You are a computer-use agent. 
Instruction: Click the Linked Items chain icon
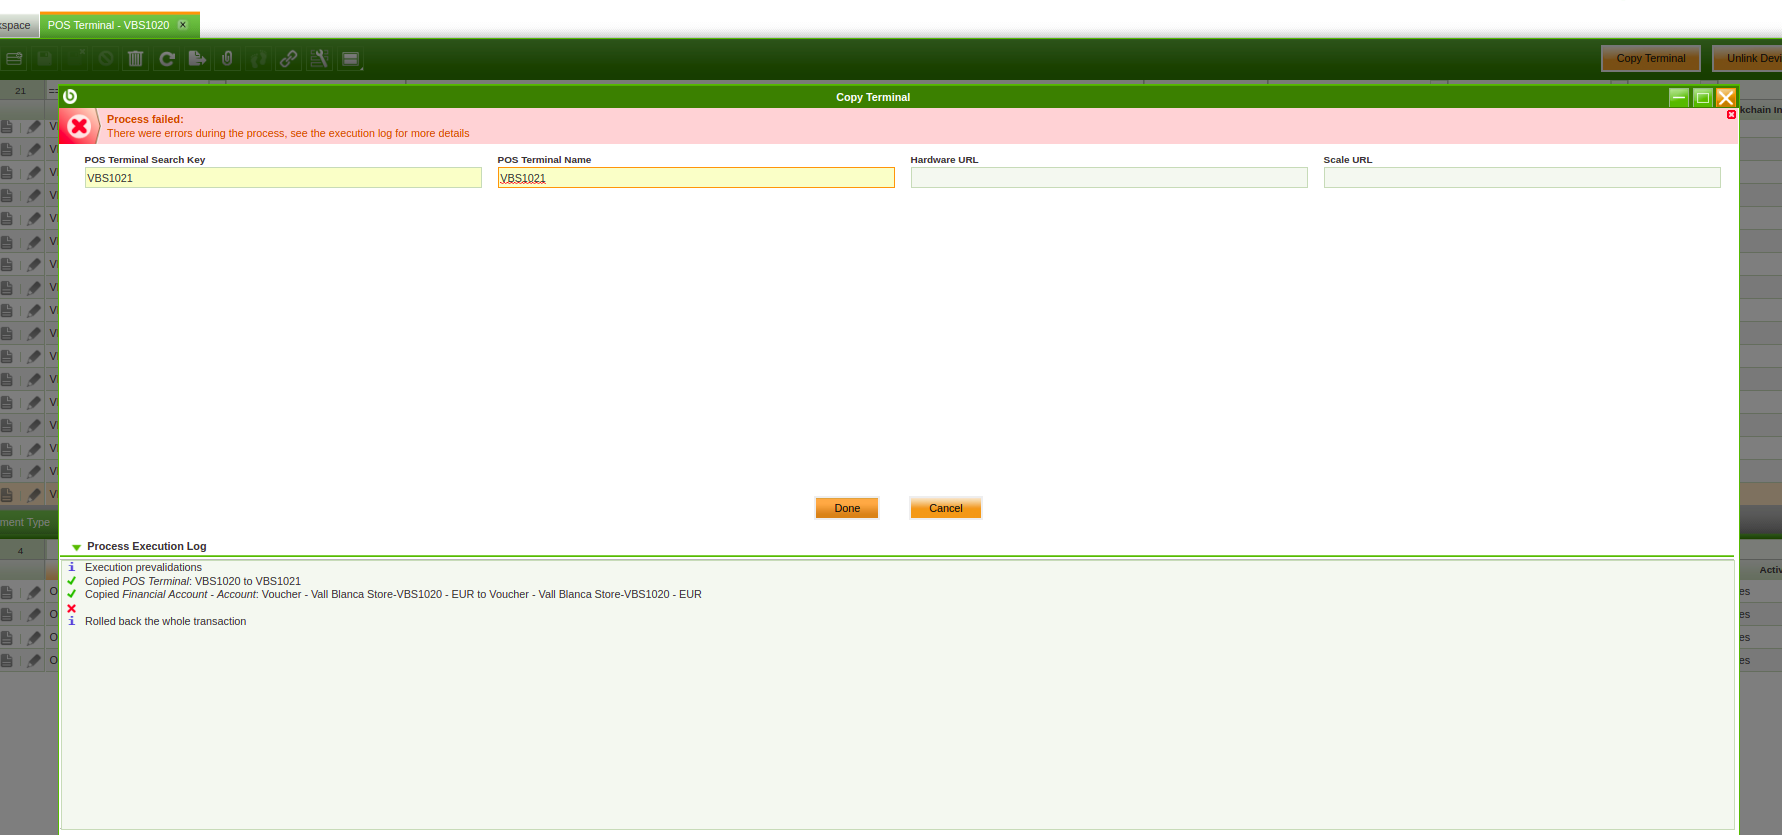click(289, 59)
